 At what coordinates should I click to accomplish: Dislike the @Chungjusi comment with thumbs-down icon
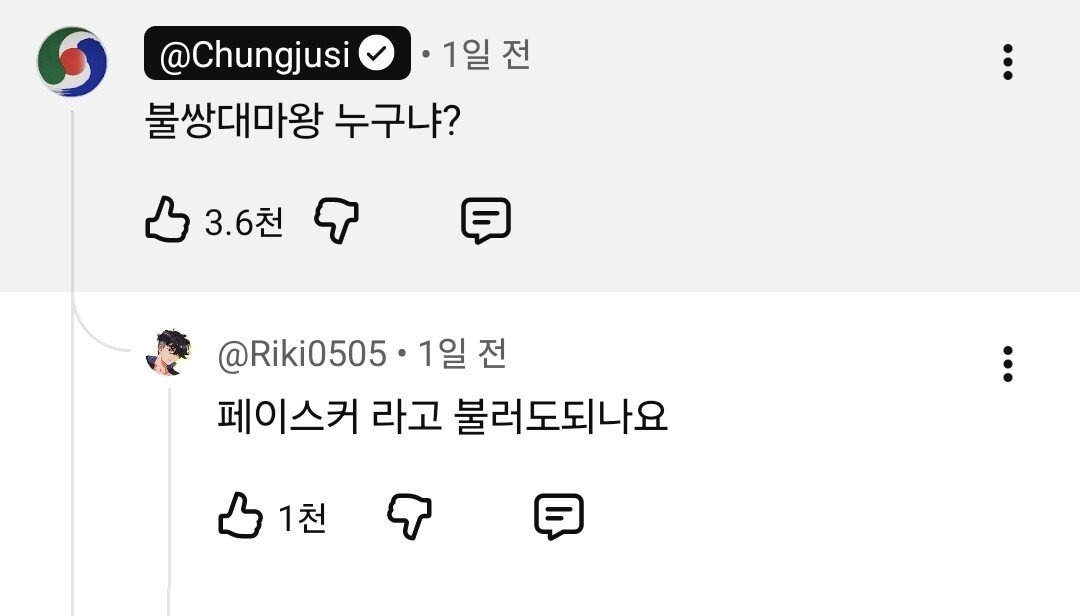click(337, 221)
